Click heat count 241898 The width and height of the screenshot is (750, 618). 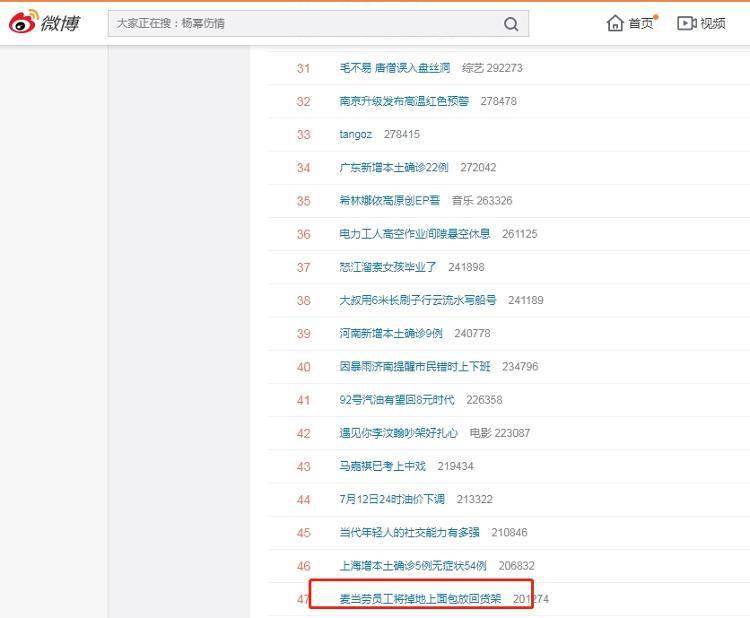pos(466,267)
